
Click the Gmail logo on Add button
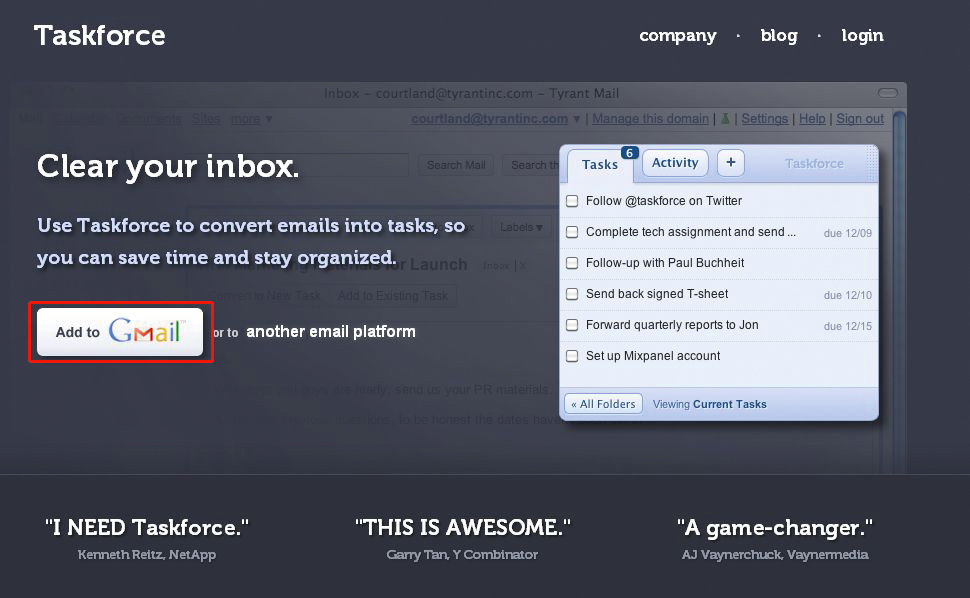tap(145, 332)
